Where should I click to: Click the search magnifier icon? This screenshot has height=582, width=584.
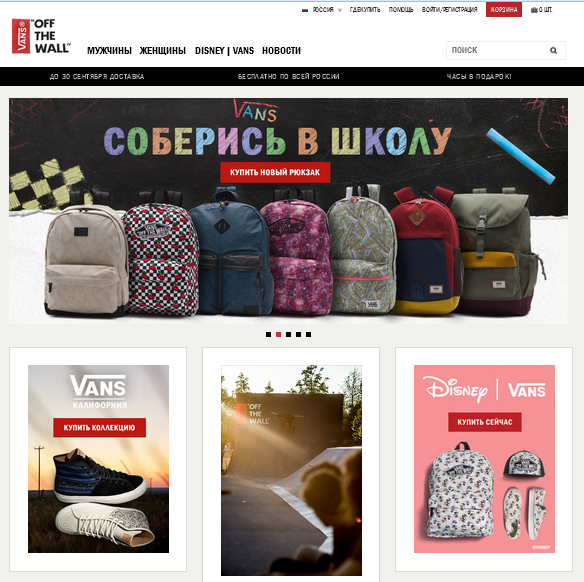pos(553,50)
